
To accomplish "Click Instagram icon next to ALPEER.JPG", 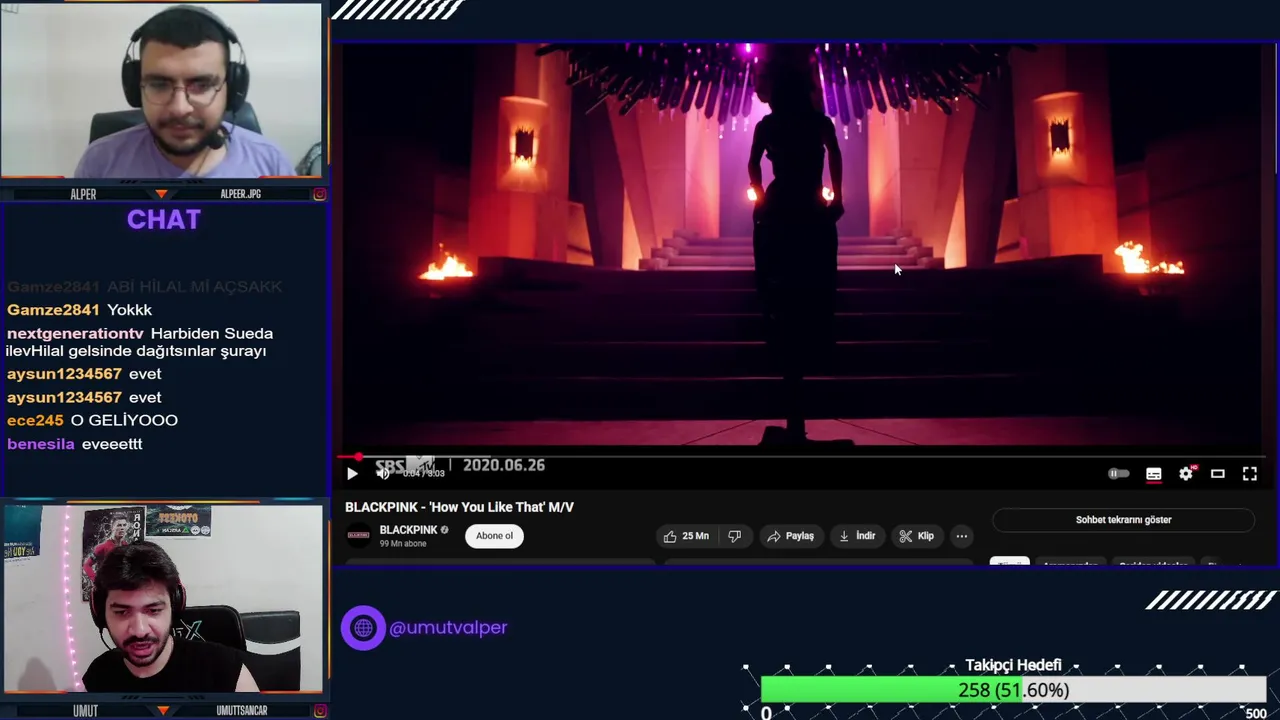I will (x=319, y=194).
